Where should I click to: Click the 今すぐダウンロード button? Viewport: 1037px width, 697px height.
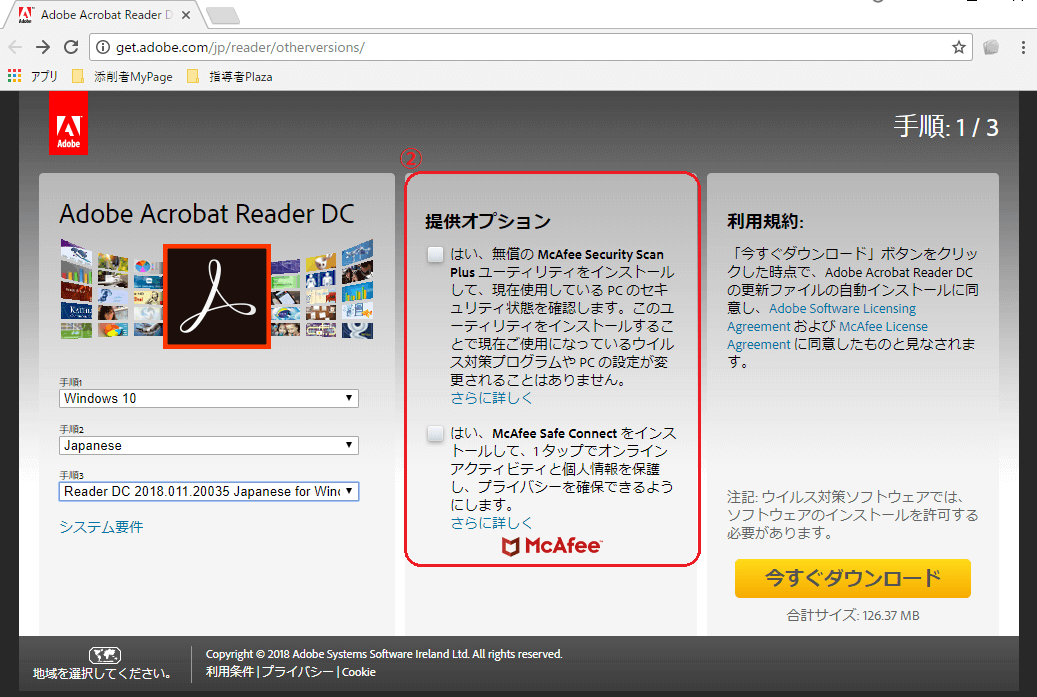click(x=852, y=578)
